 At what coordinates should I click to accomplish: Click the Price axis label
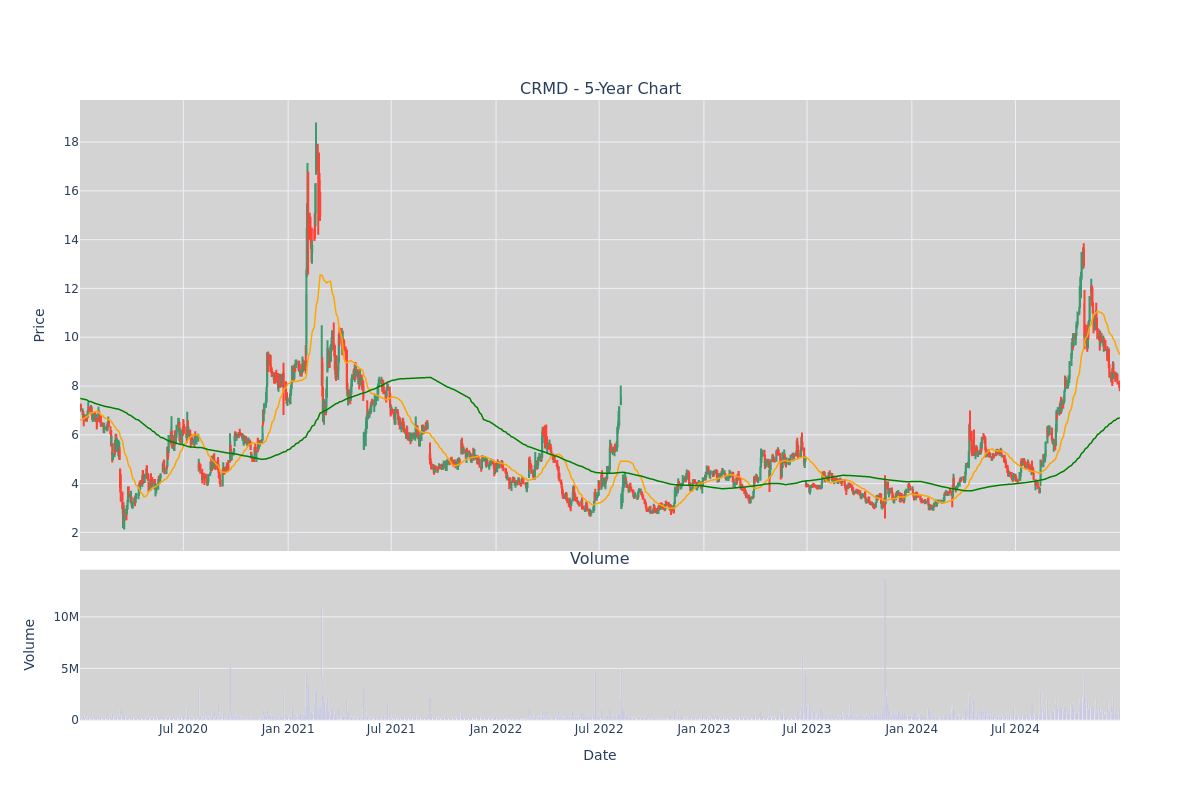point(39,325)
